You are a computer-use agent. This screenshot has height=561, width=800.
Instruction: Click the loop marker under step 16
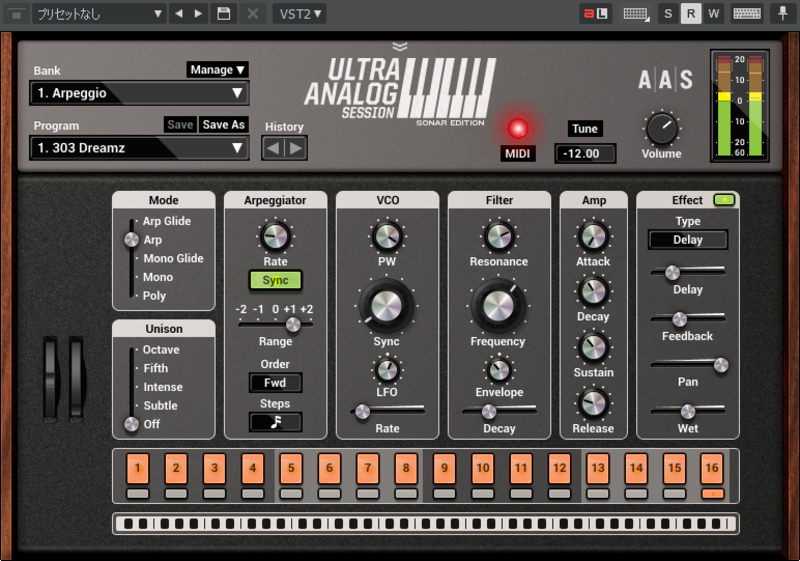[712, 493]
